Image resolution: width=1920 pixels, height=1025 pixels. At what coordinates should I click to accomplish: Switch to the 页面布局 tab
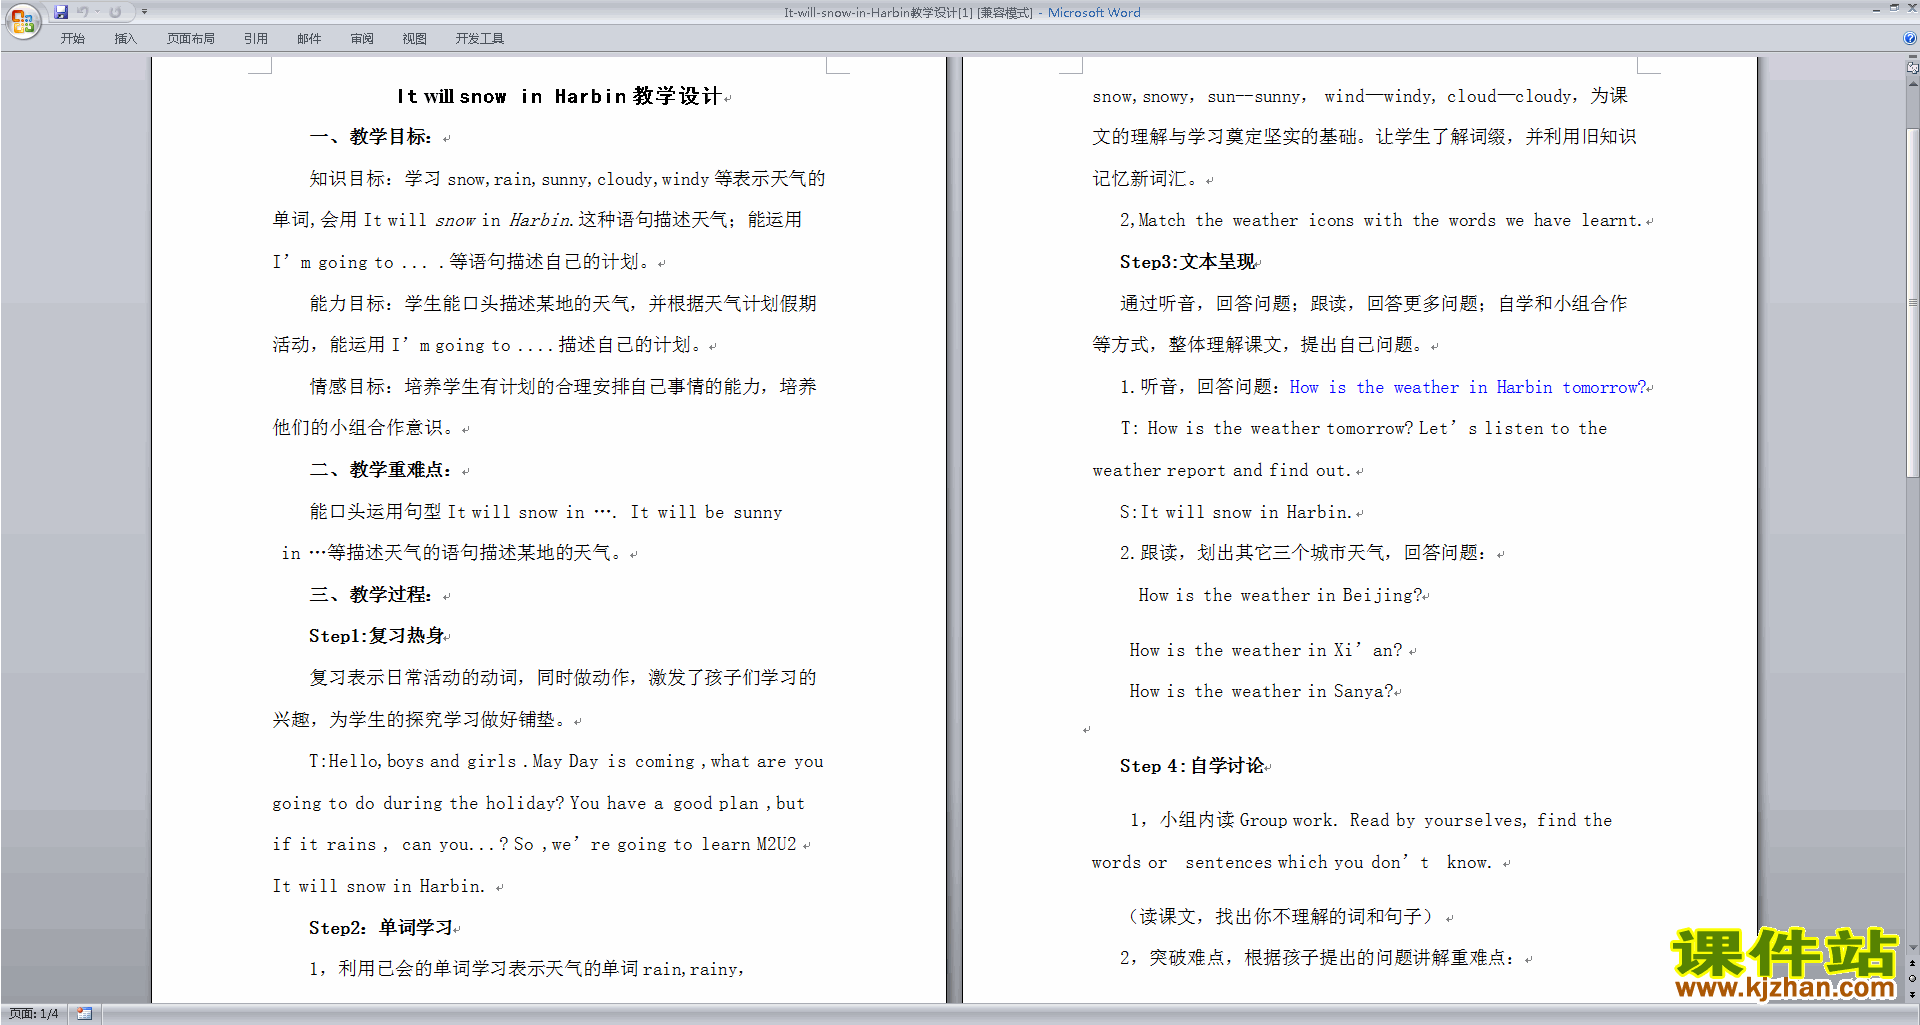pos(191,38)
